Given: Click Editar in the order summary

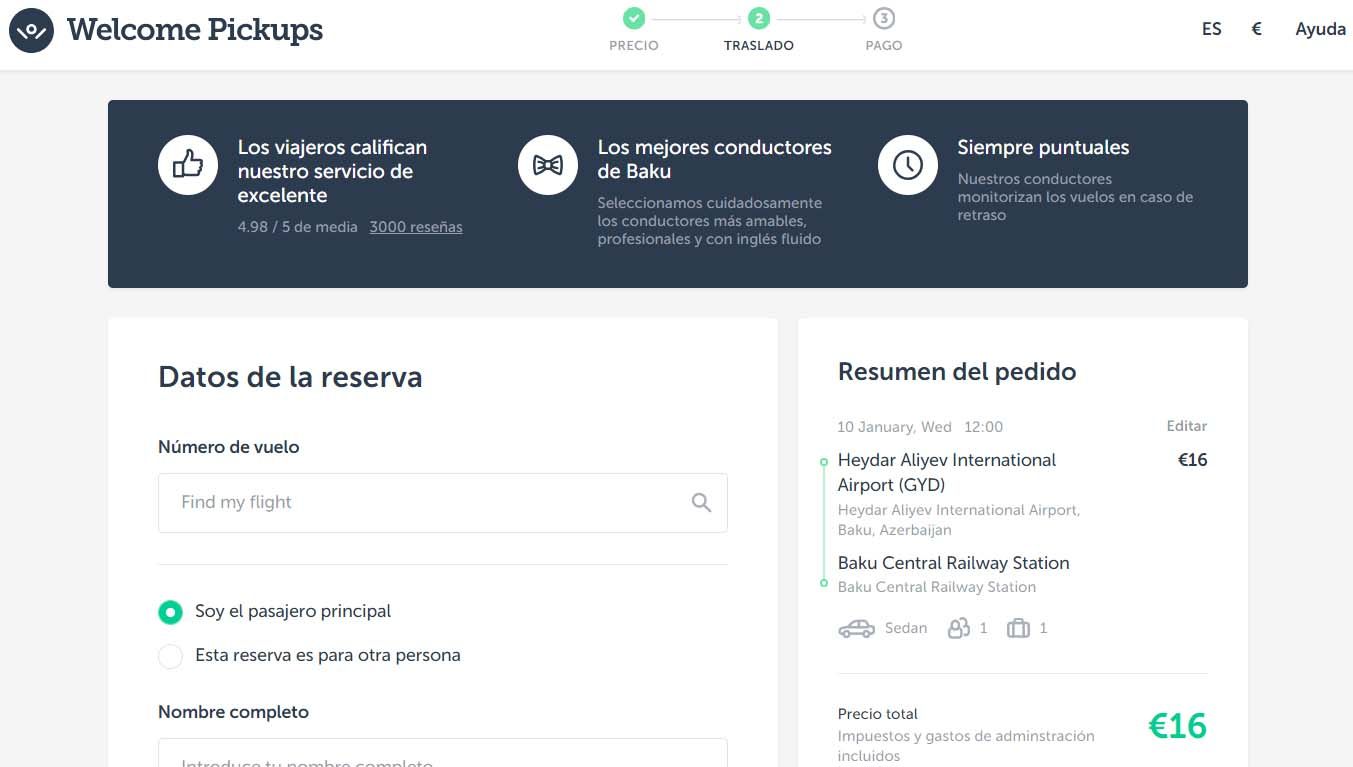Looking at the screenshot, I should [1187, 426].
